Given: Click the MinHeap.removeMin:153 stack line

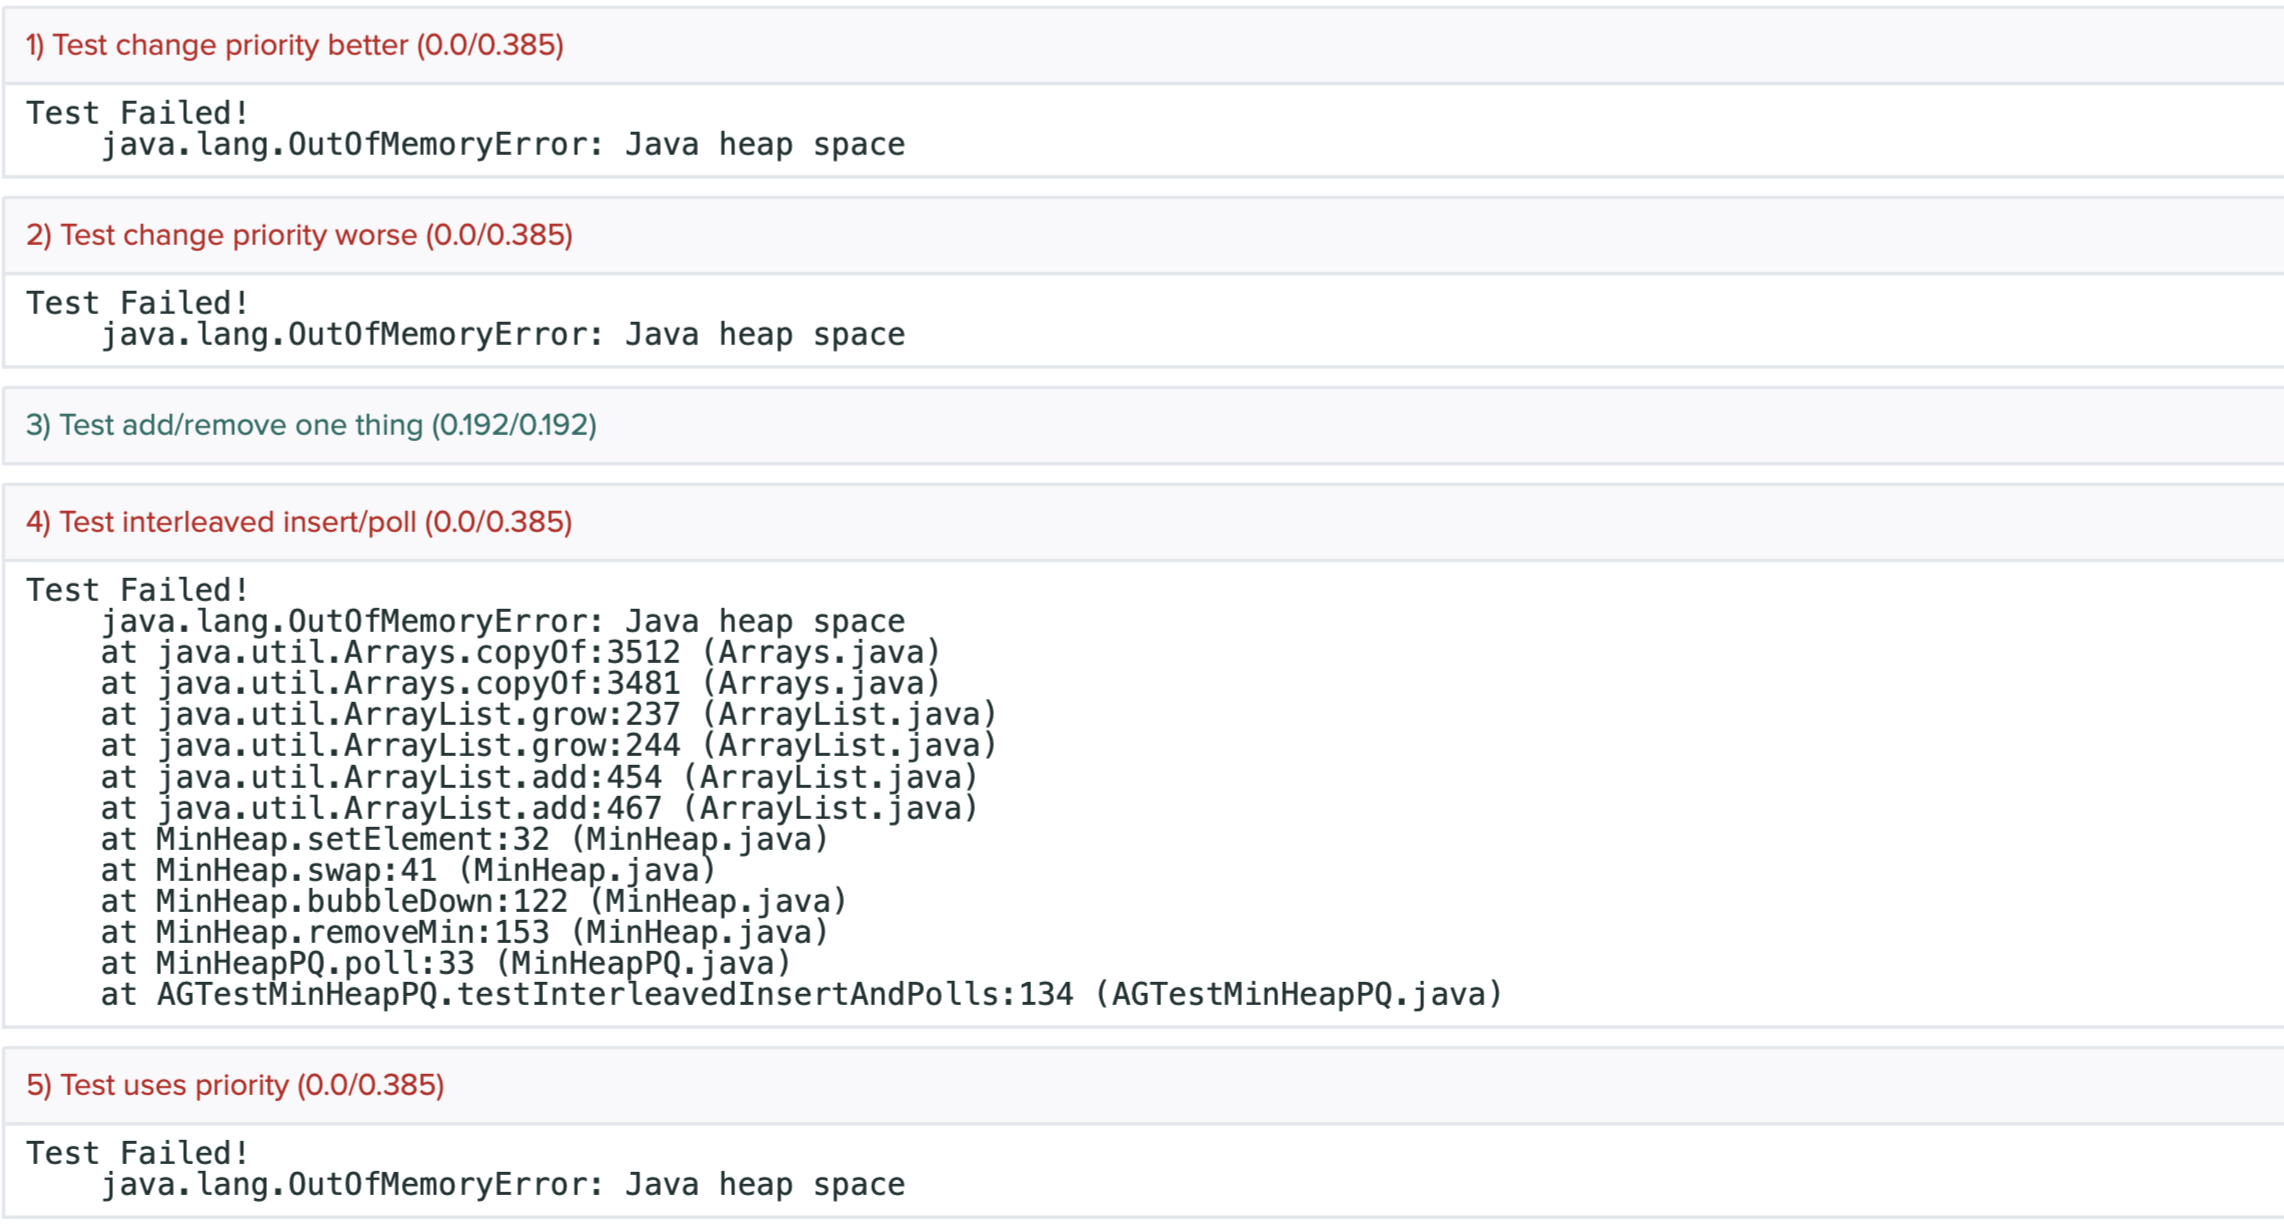Looking at the screenshot, I should pos(464,932).
